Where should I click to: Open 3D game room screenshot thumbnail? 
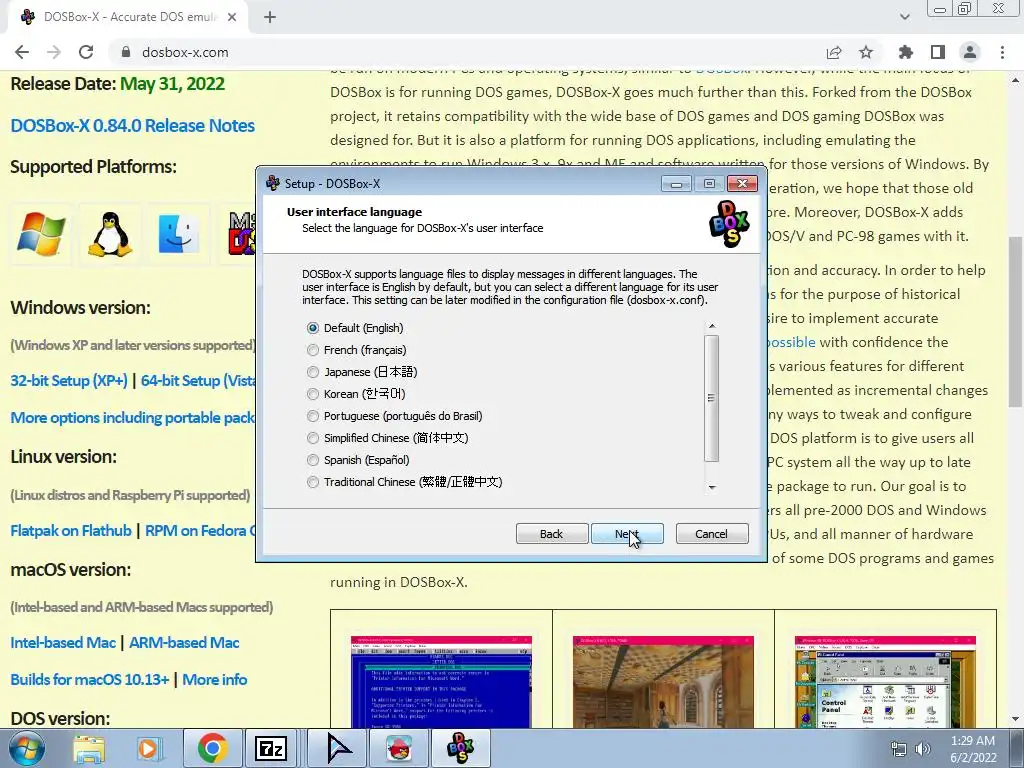[663, 682]
